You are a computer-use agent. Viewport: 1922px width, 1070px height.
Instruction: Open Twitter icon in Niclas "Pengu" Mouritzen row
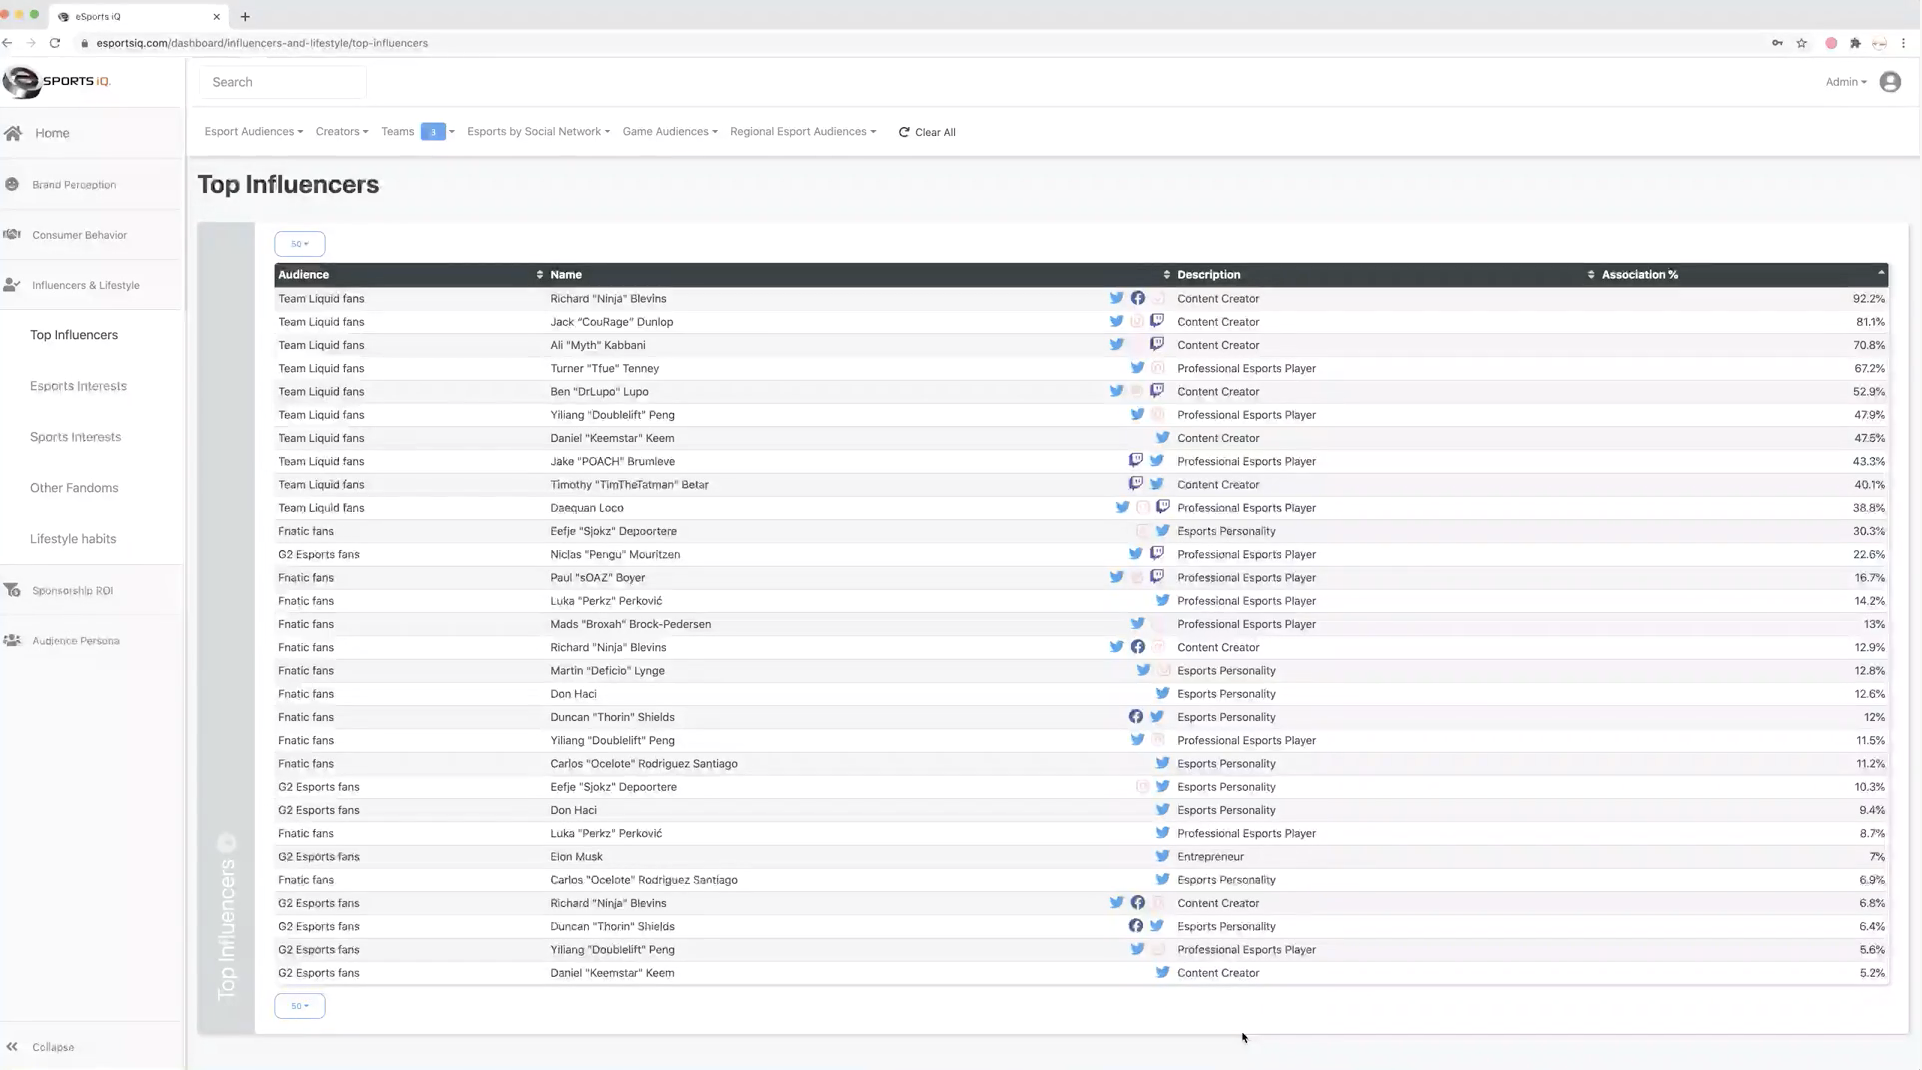[1136, 554]
